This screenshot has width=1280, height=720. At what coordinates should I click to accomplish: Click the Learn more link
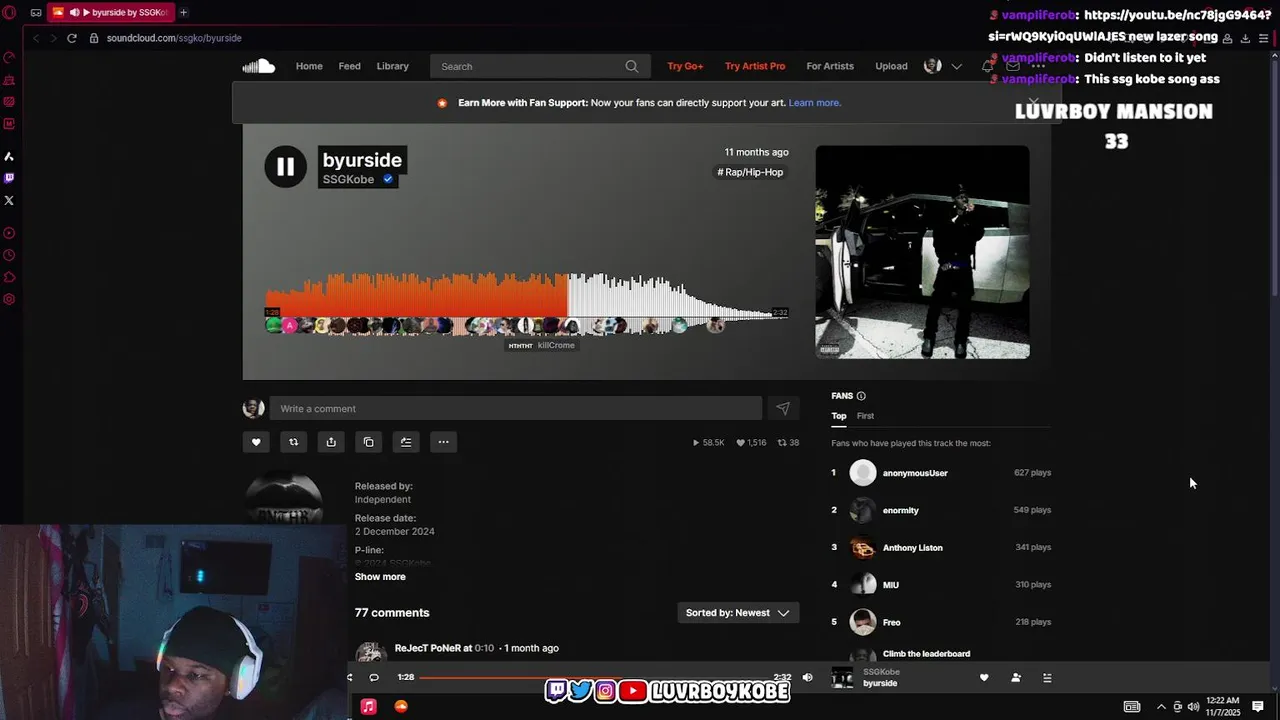pos(814,103)
